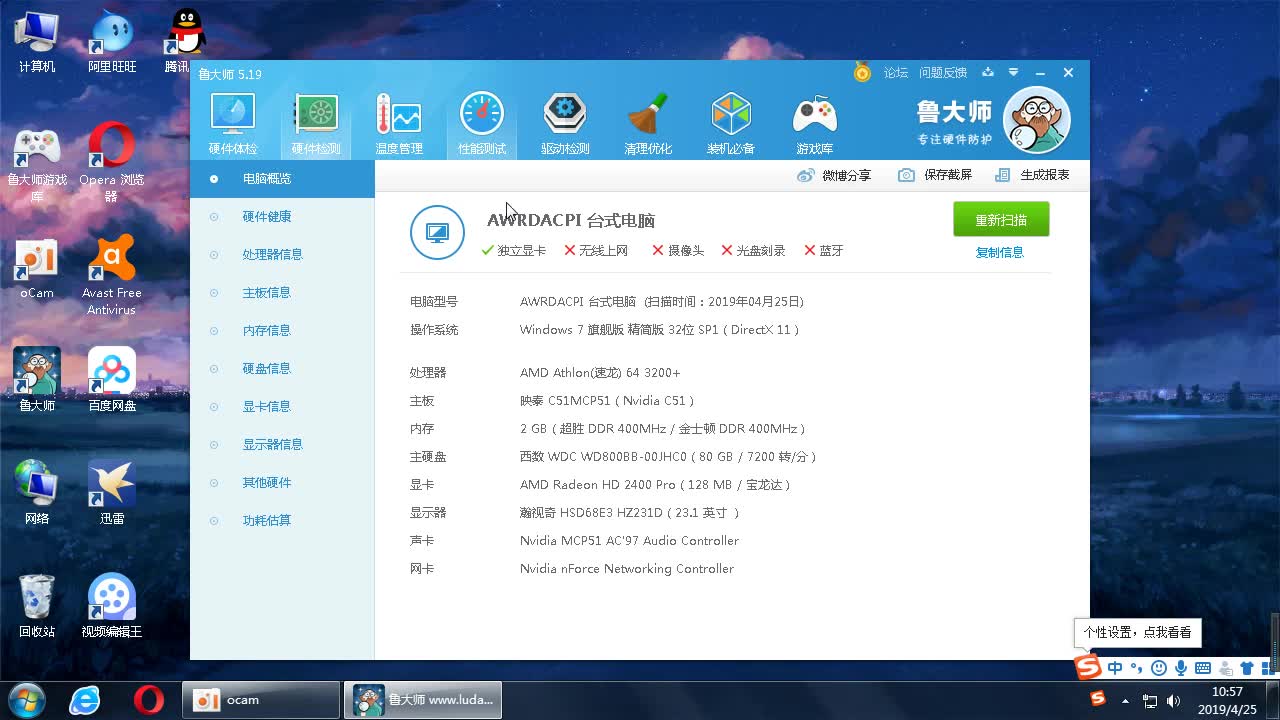This screenshot has width=1280, height=720.
Task: Select 显示器信息 in the sidebar
Action: (x=282, y=445)
